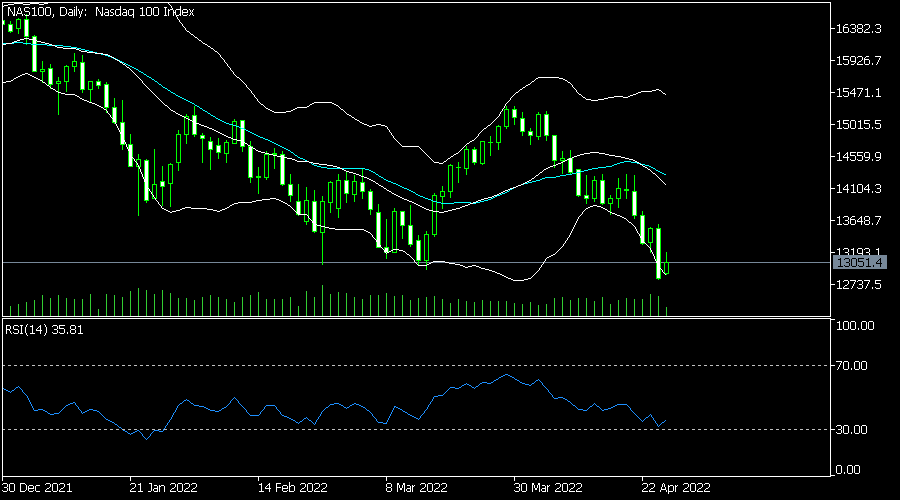This screenshot has height=500, width=900.
Task: Click the 14559.9 price axis label
Action: [859, 157]
